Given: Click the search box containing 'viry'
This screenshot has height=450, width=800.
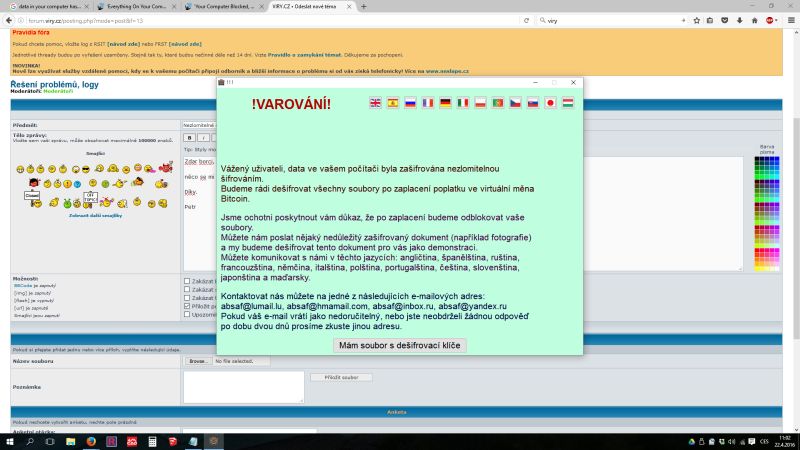Looking at the screenshot, I should click(612, 20).
